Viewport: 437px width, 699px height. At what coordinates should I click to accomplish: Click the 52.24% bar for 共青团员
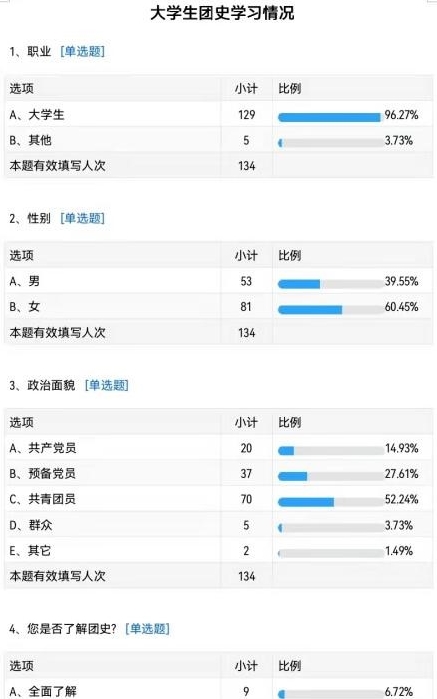[330, 502]
